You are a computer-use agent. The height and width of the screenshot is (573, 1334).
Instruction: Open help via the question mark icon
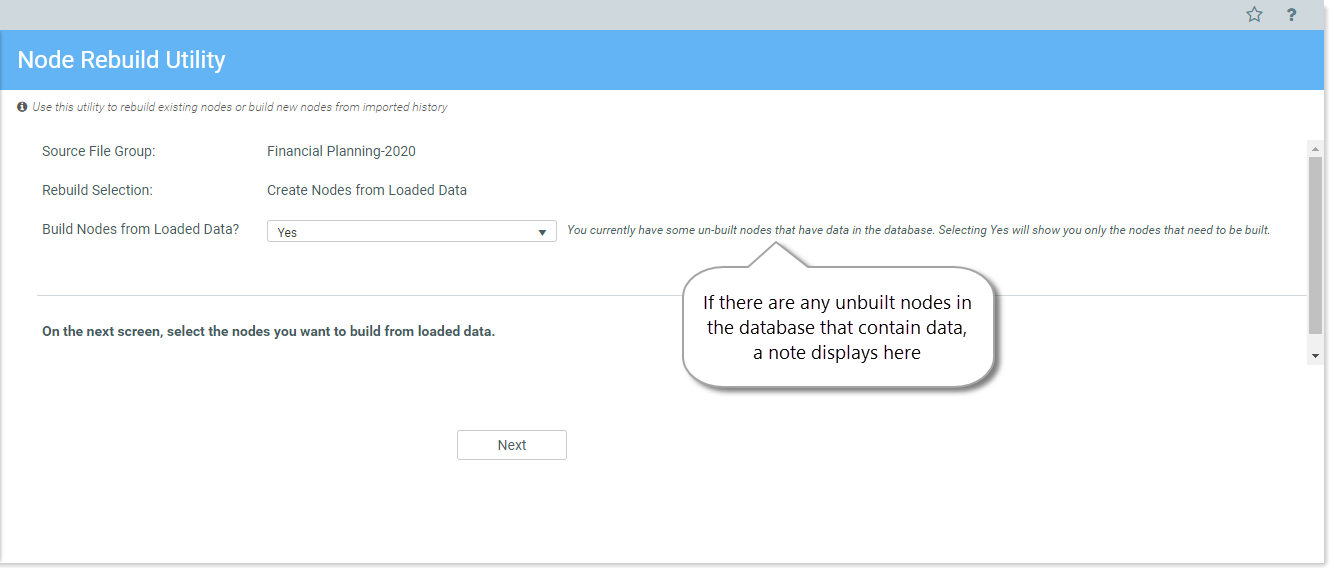1292,14
